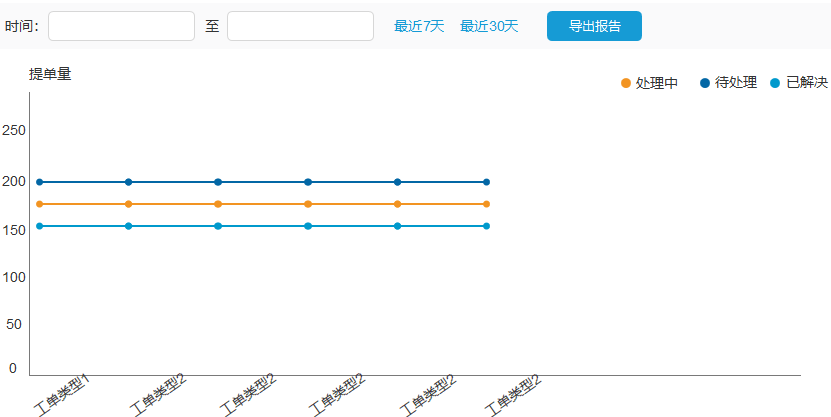Screen dimensions: 831x417
Task: Click the 工单类型1 x-axis label
Action: 62,396
